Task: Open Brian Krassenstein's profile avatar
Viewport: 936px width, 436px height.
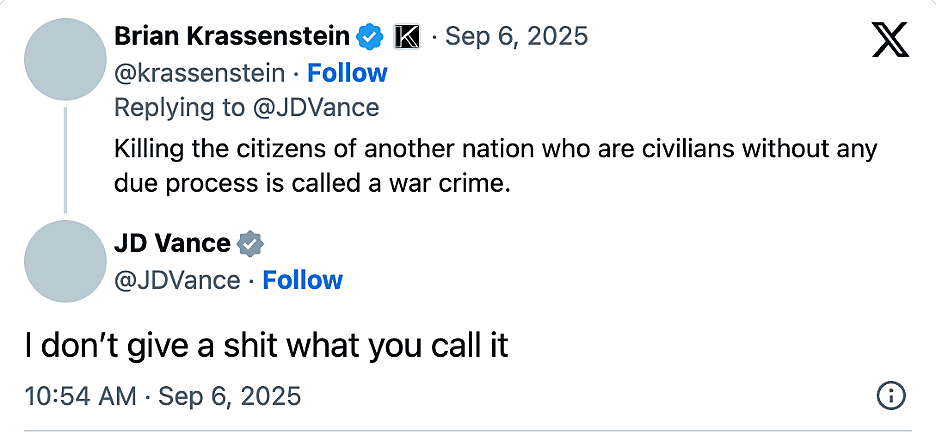Action: 66,59
